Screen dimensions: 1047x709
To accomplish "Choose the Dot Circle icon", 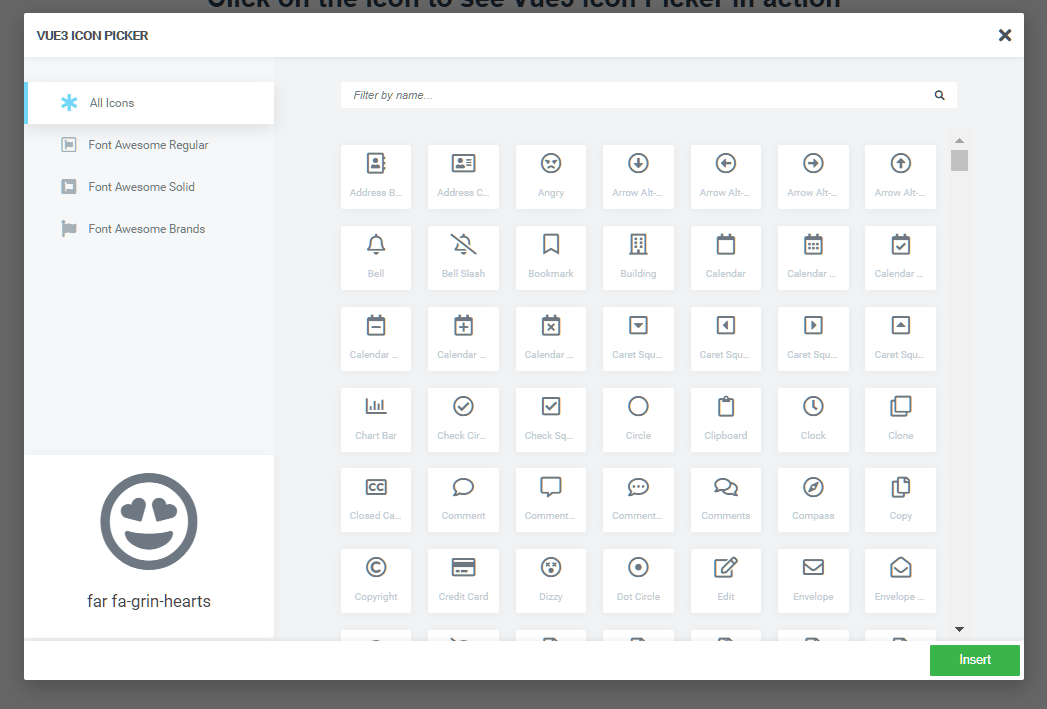I will (638, 580).
